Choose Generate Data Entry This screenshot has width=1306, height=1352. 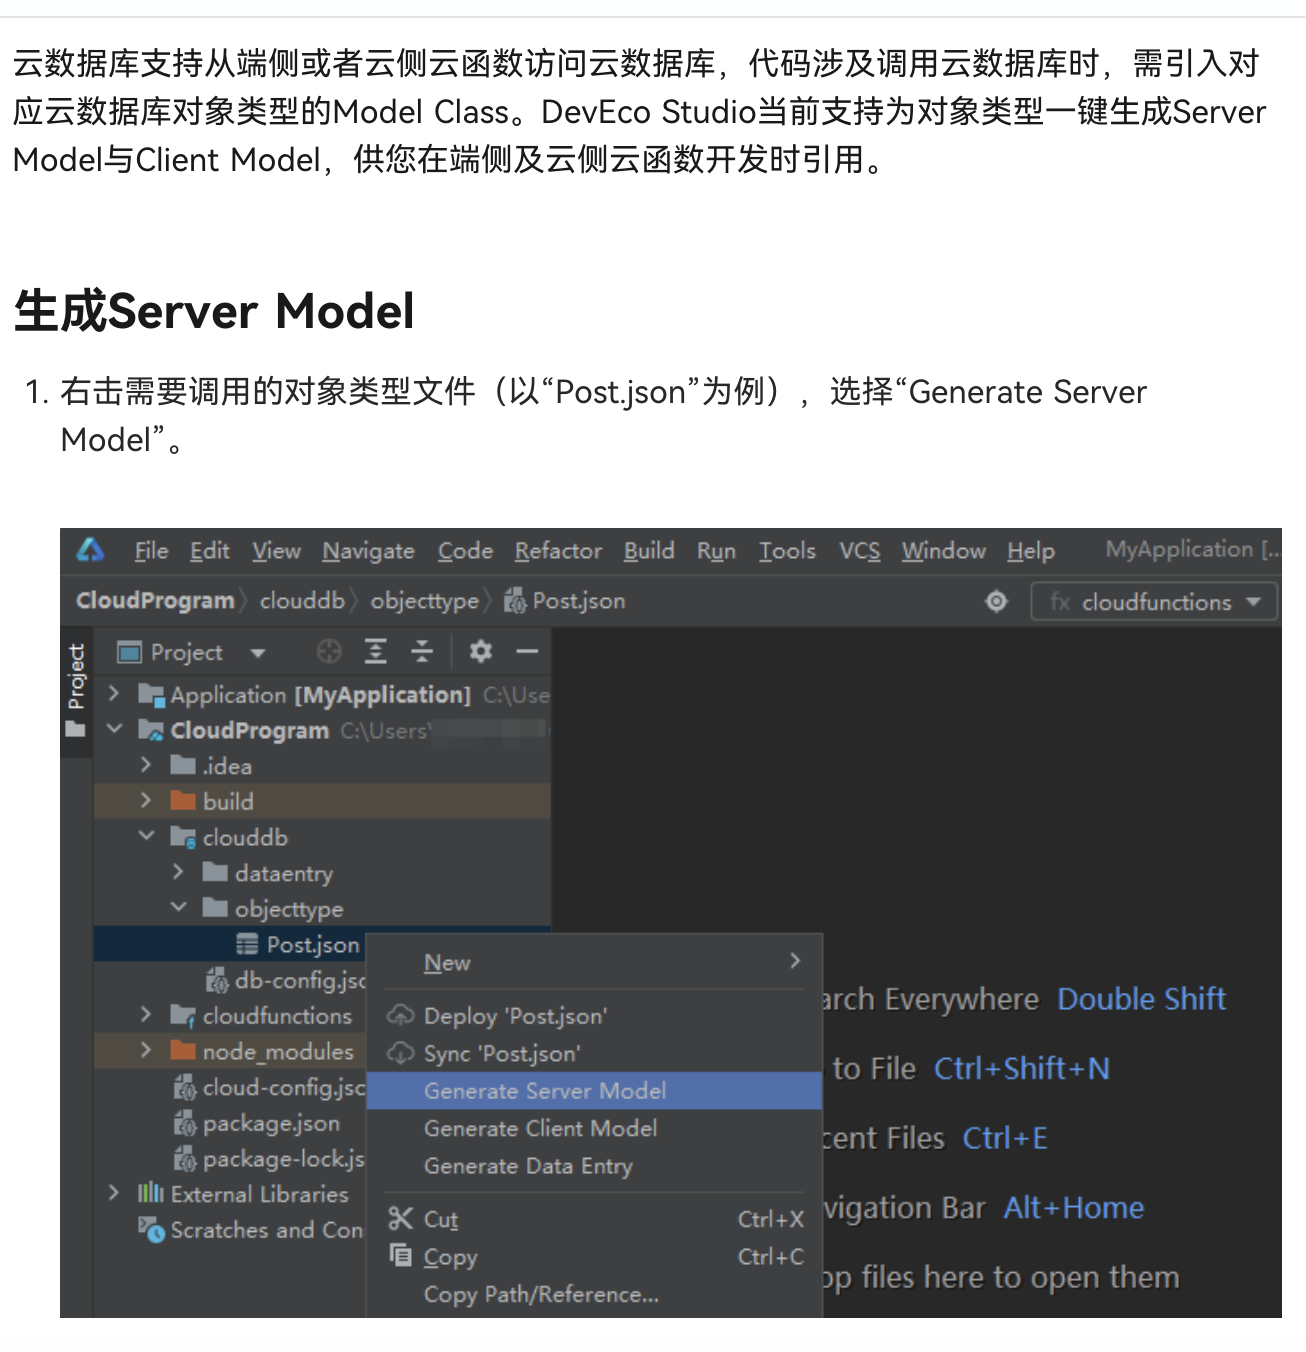[594, 1166]
